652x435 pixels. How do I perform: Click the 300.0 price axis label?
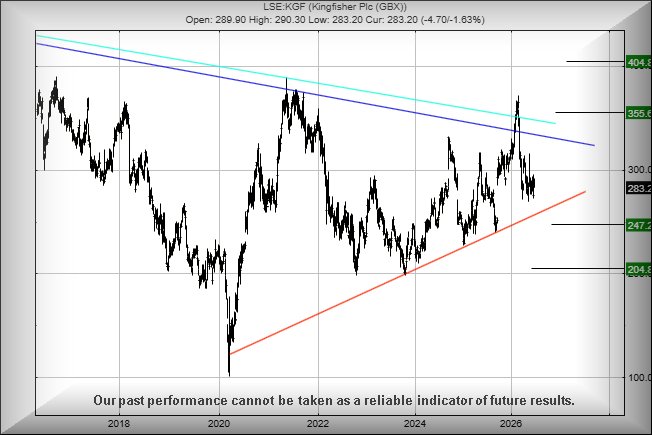tap(640, 169)
